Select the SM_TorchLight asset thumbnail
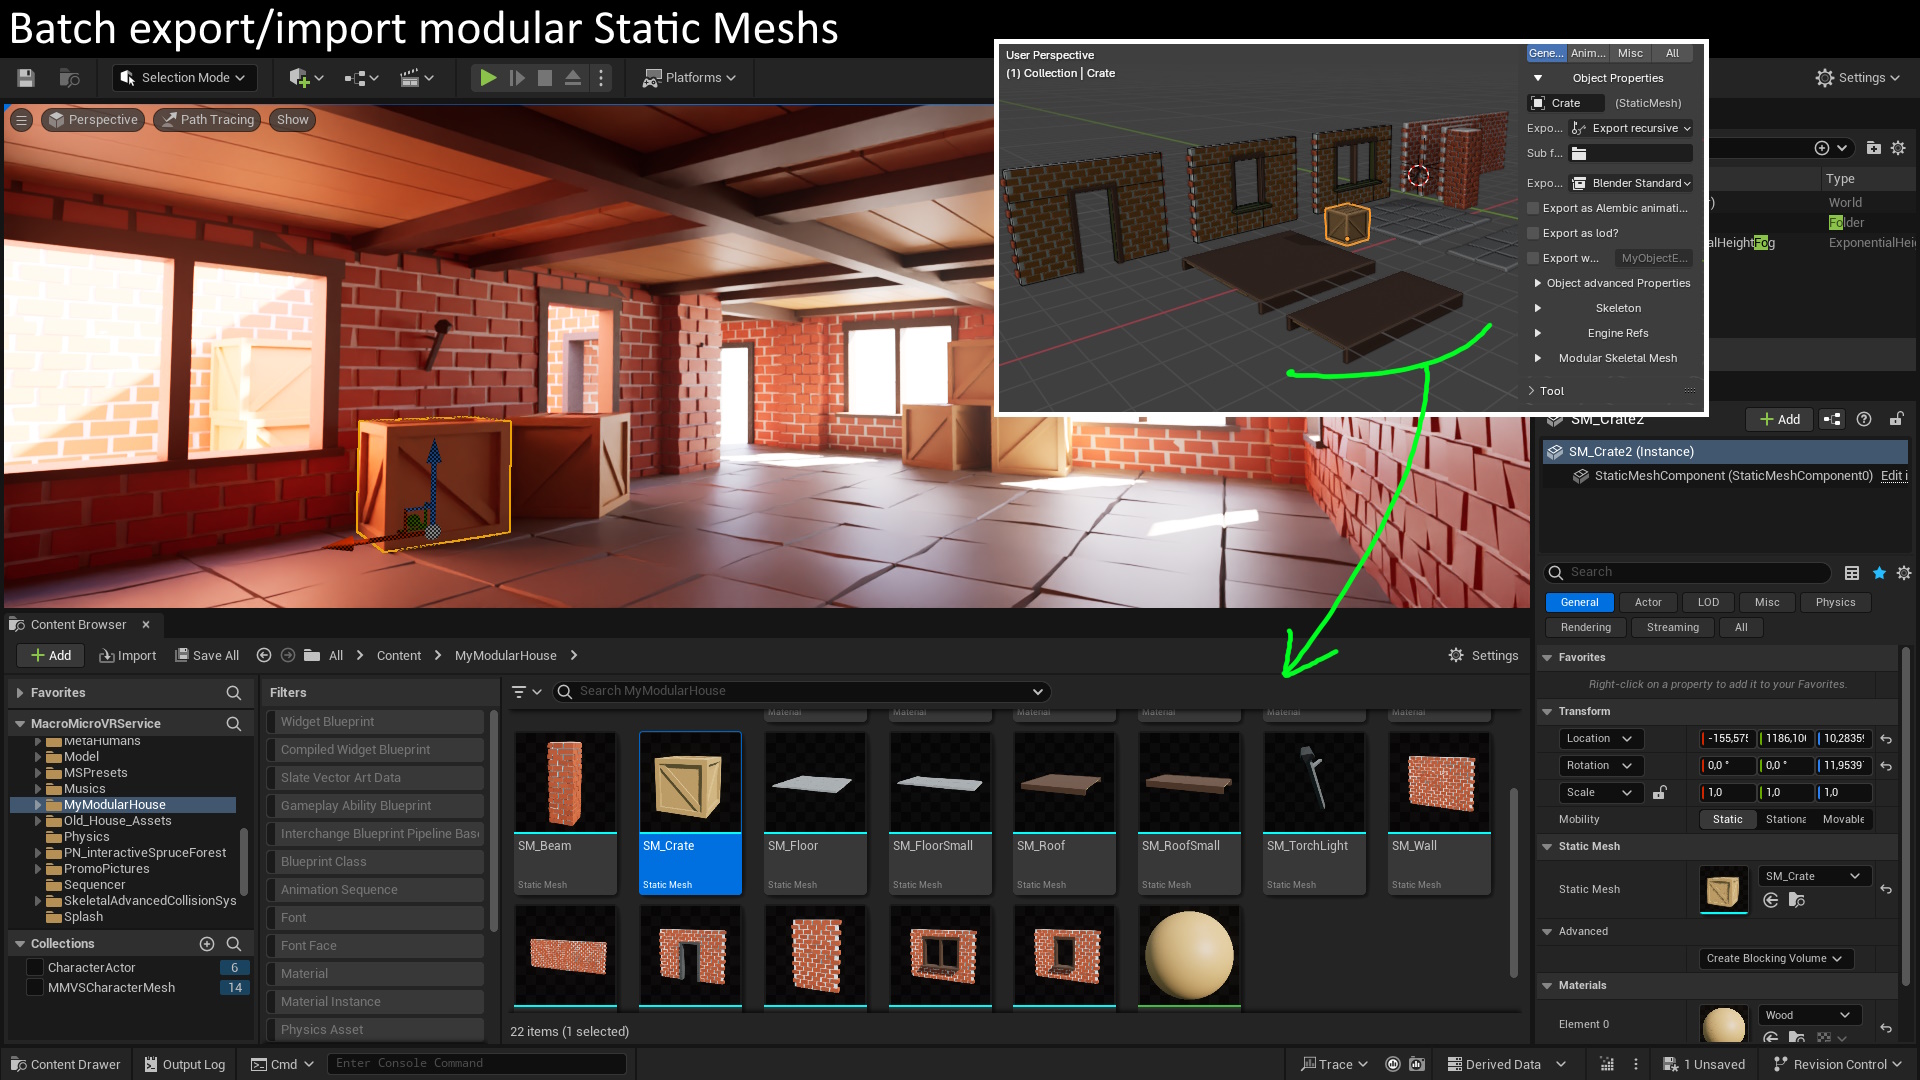 pos(1314,783)
